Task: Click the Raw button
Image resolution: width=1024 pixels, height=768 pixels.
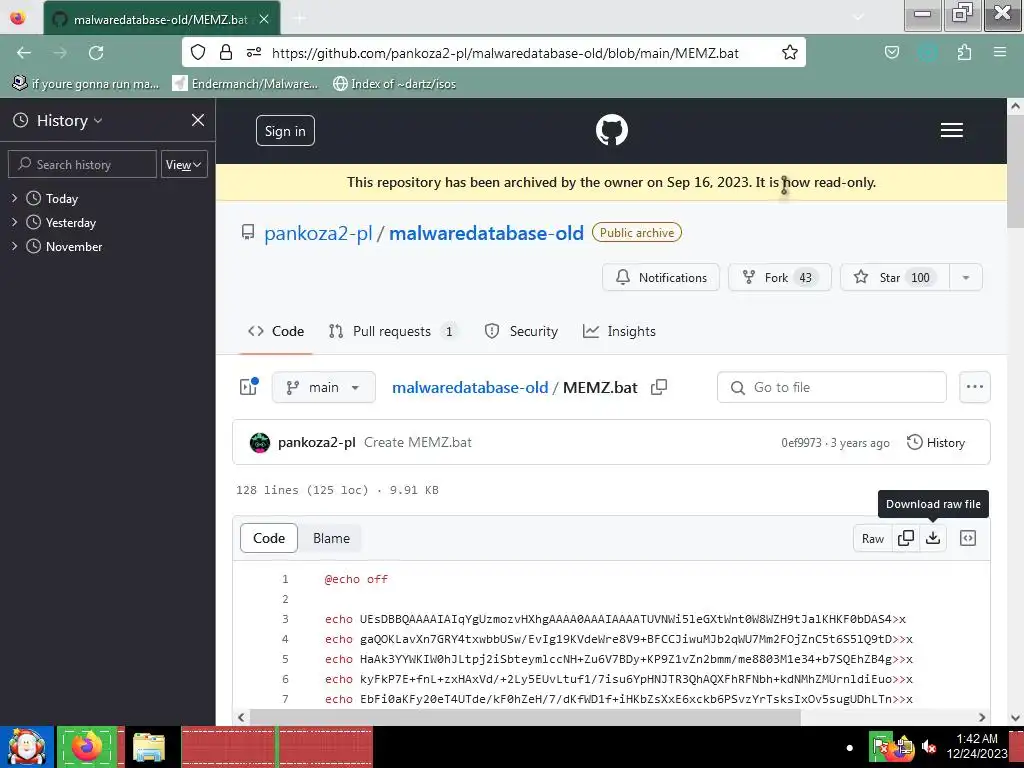Action: click(x=872, y=538)
